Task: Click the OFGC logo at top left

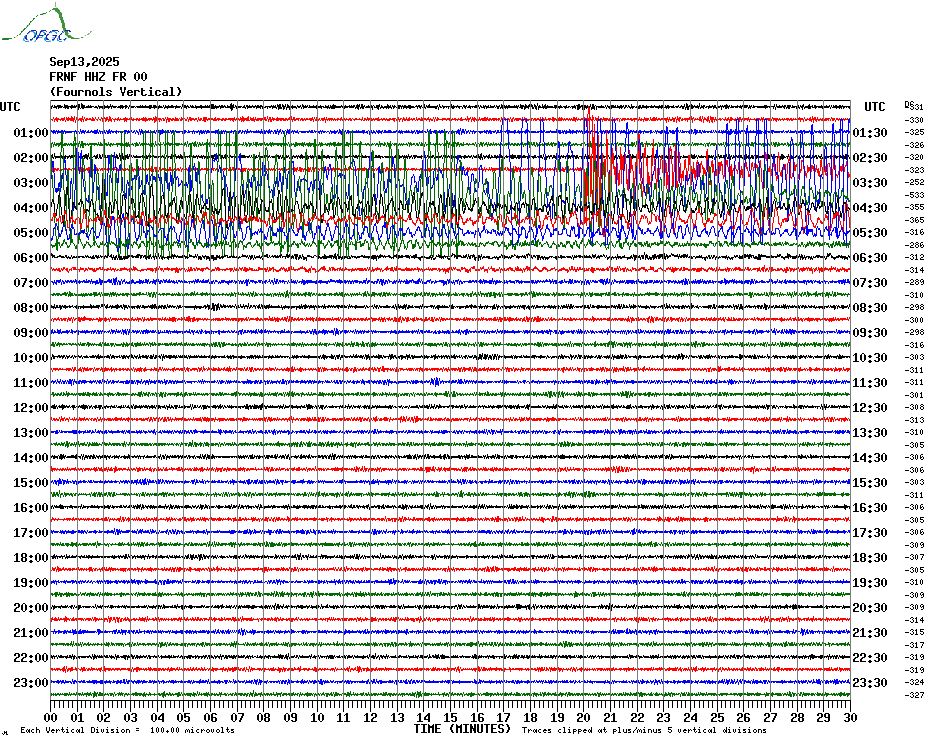Action: point(46,24)
